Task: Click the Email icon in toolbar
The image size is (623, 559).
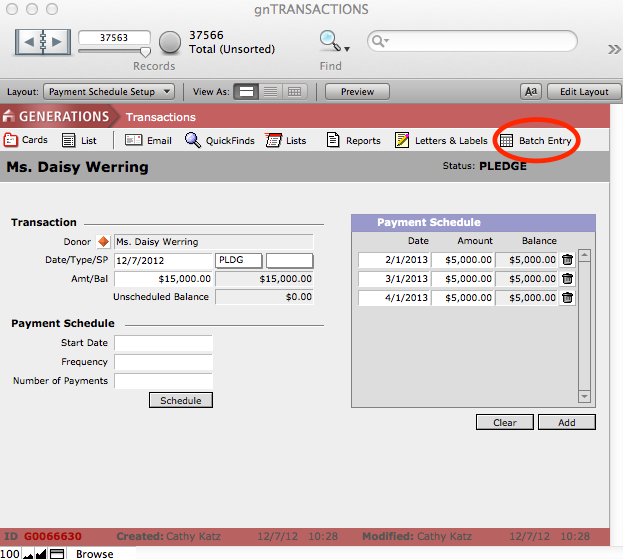Action: pos(133,141)
